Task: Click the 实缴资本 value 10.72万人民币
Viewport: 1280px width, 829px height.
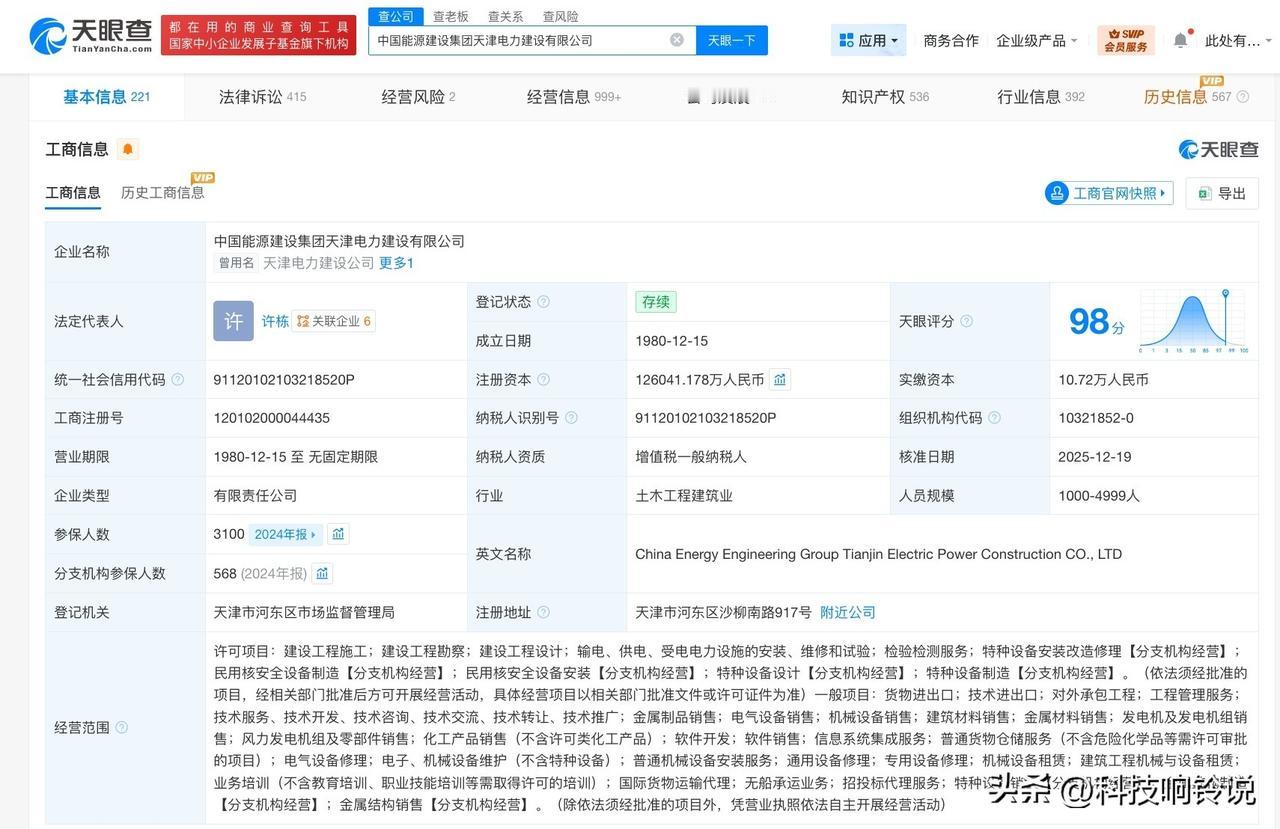Action: (x=1104, y=380)
